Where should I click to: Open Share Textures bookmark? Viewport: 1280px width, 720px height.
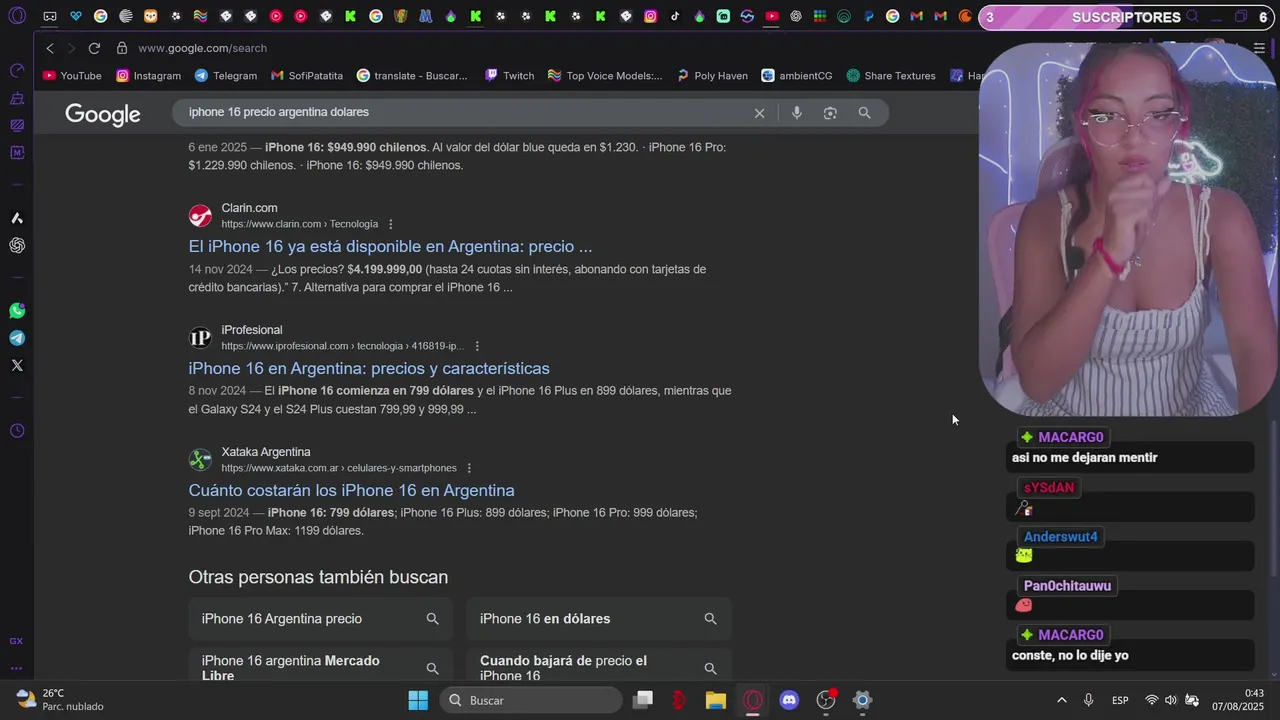[891, 76]
